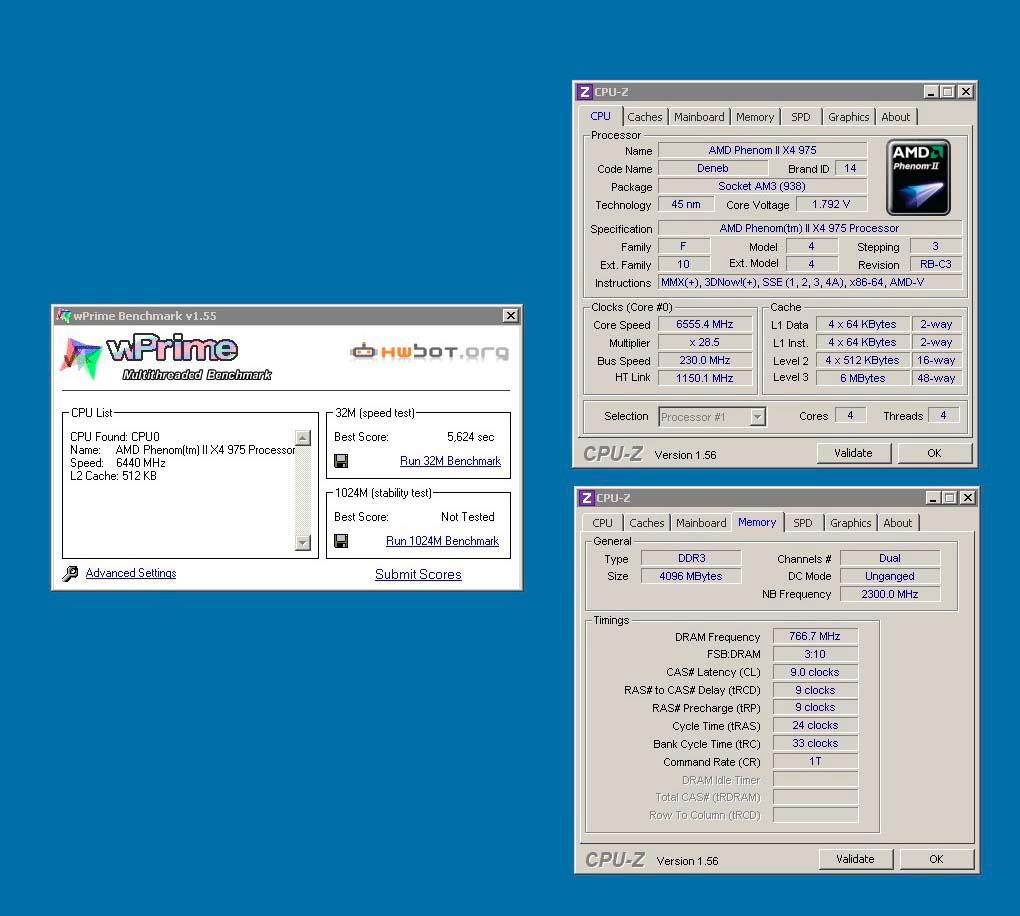
Task: Click the save icon for 1024M score
Action: click(341, 541)
